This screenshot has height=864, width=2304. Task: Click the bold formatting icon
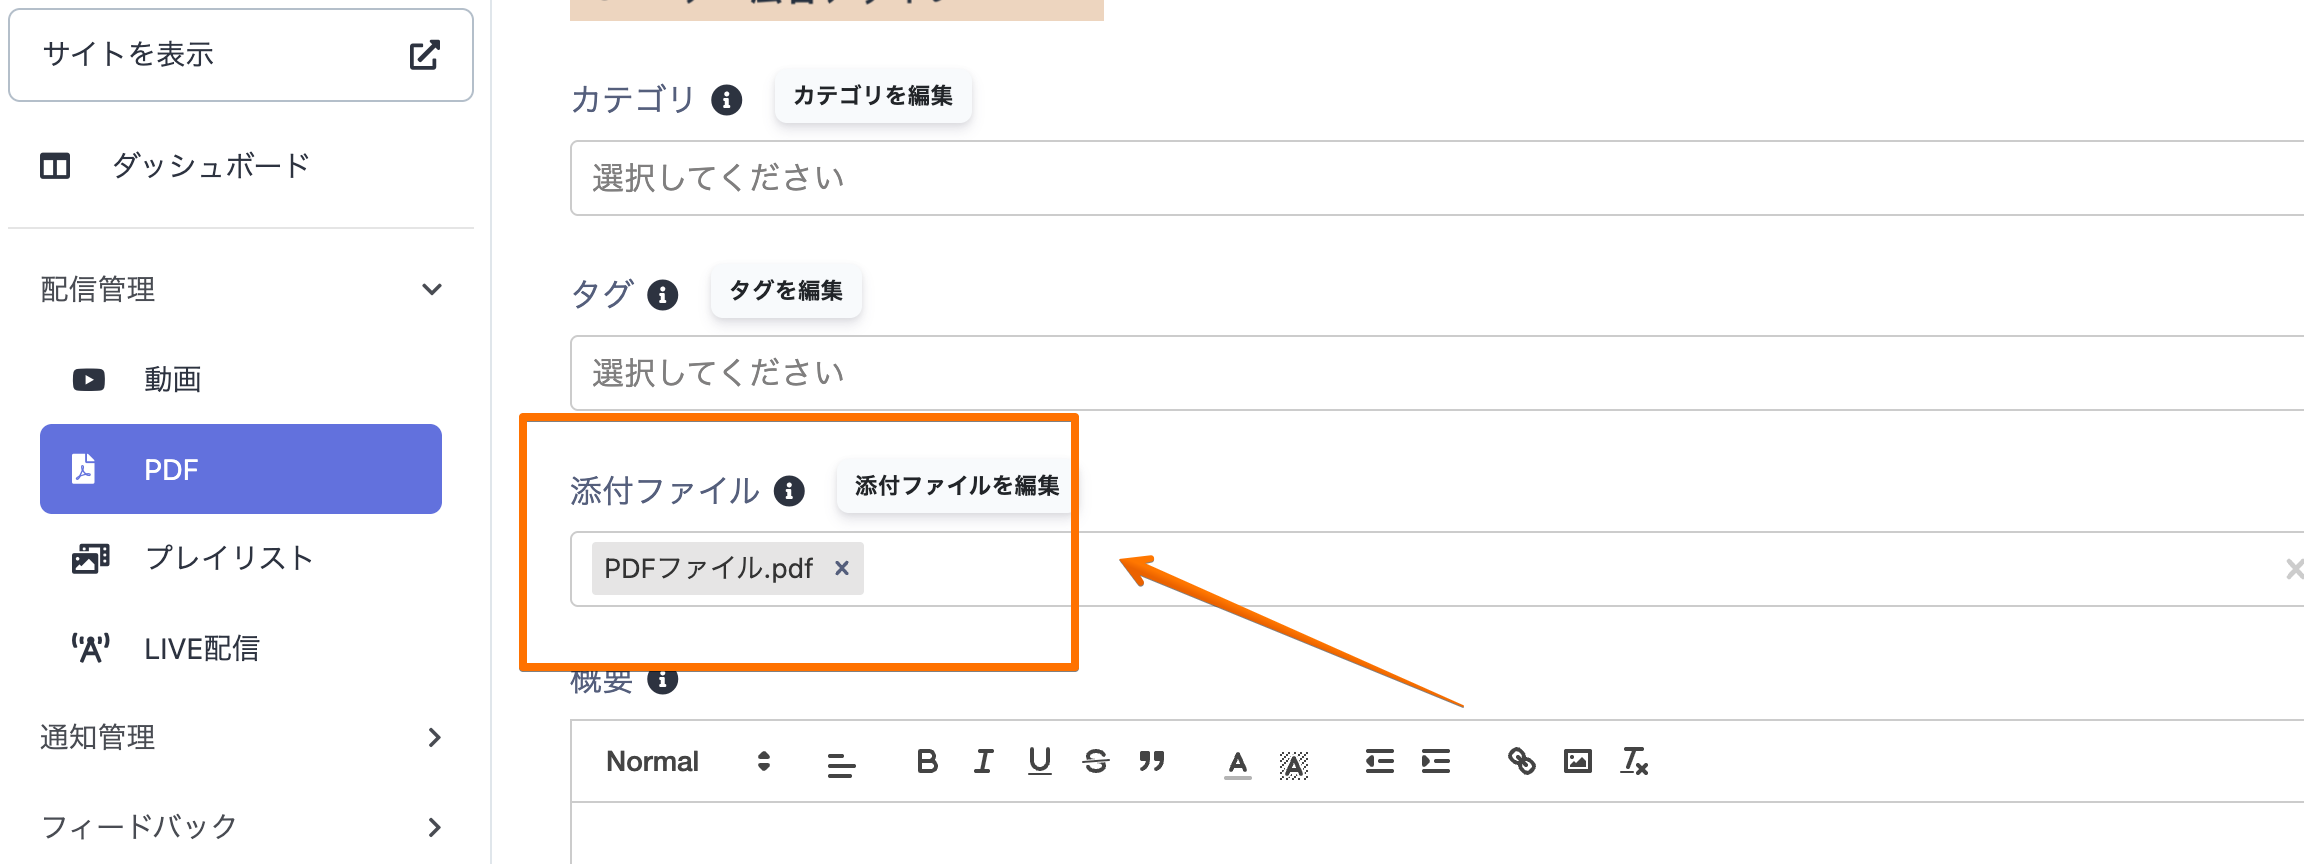(927, 762)
